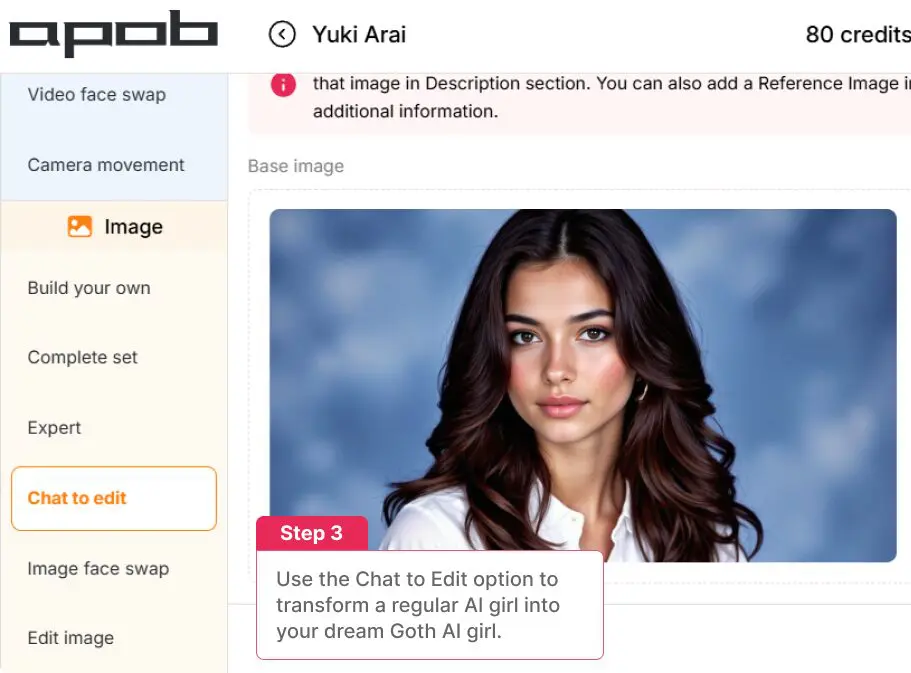911x673 pixels.
Task: Click the 80 credits balance
Action: 858,34
